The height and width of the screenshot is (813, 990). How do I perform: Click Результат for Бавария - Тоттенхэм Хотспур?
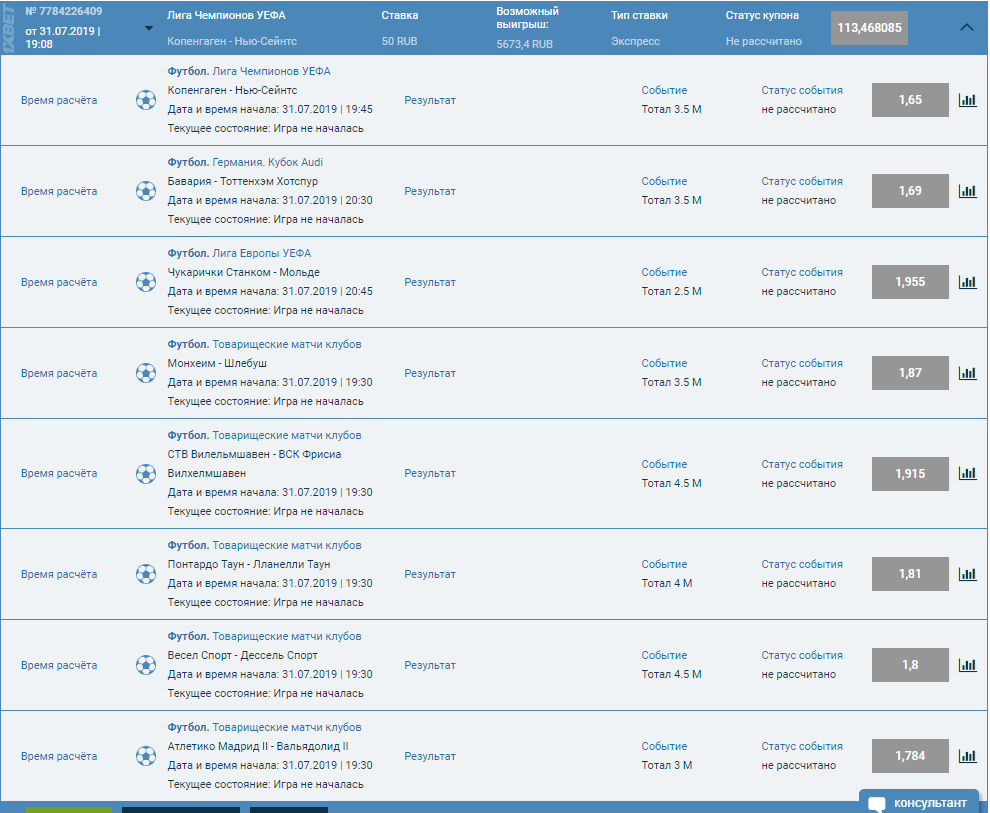click(430, 191)
